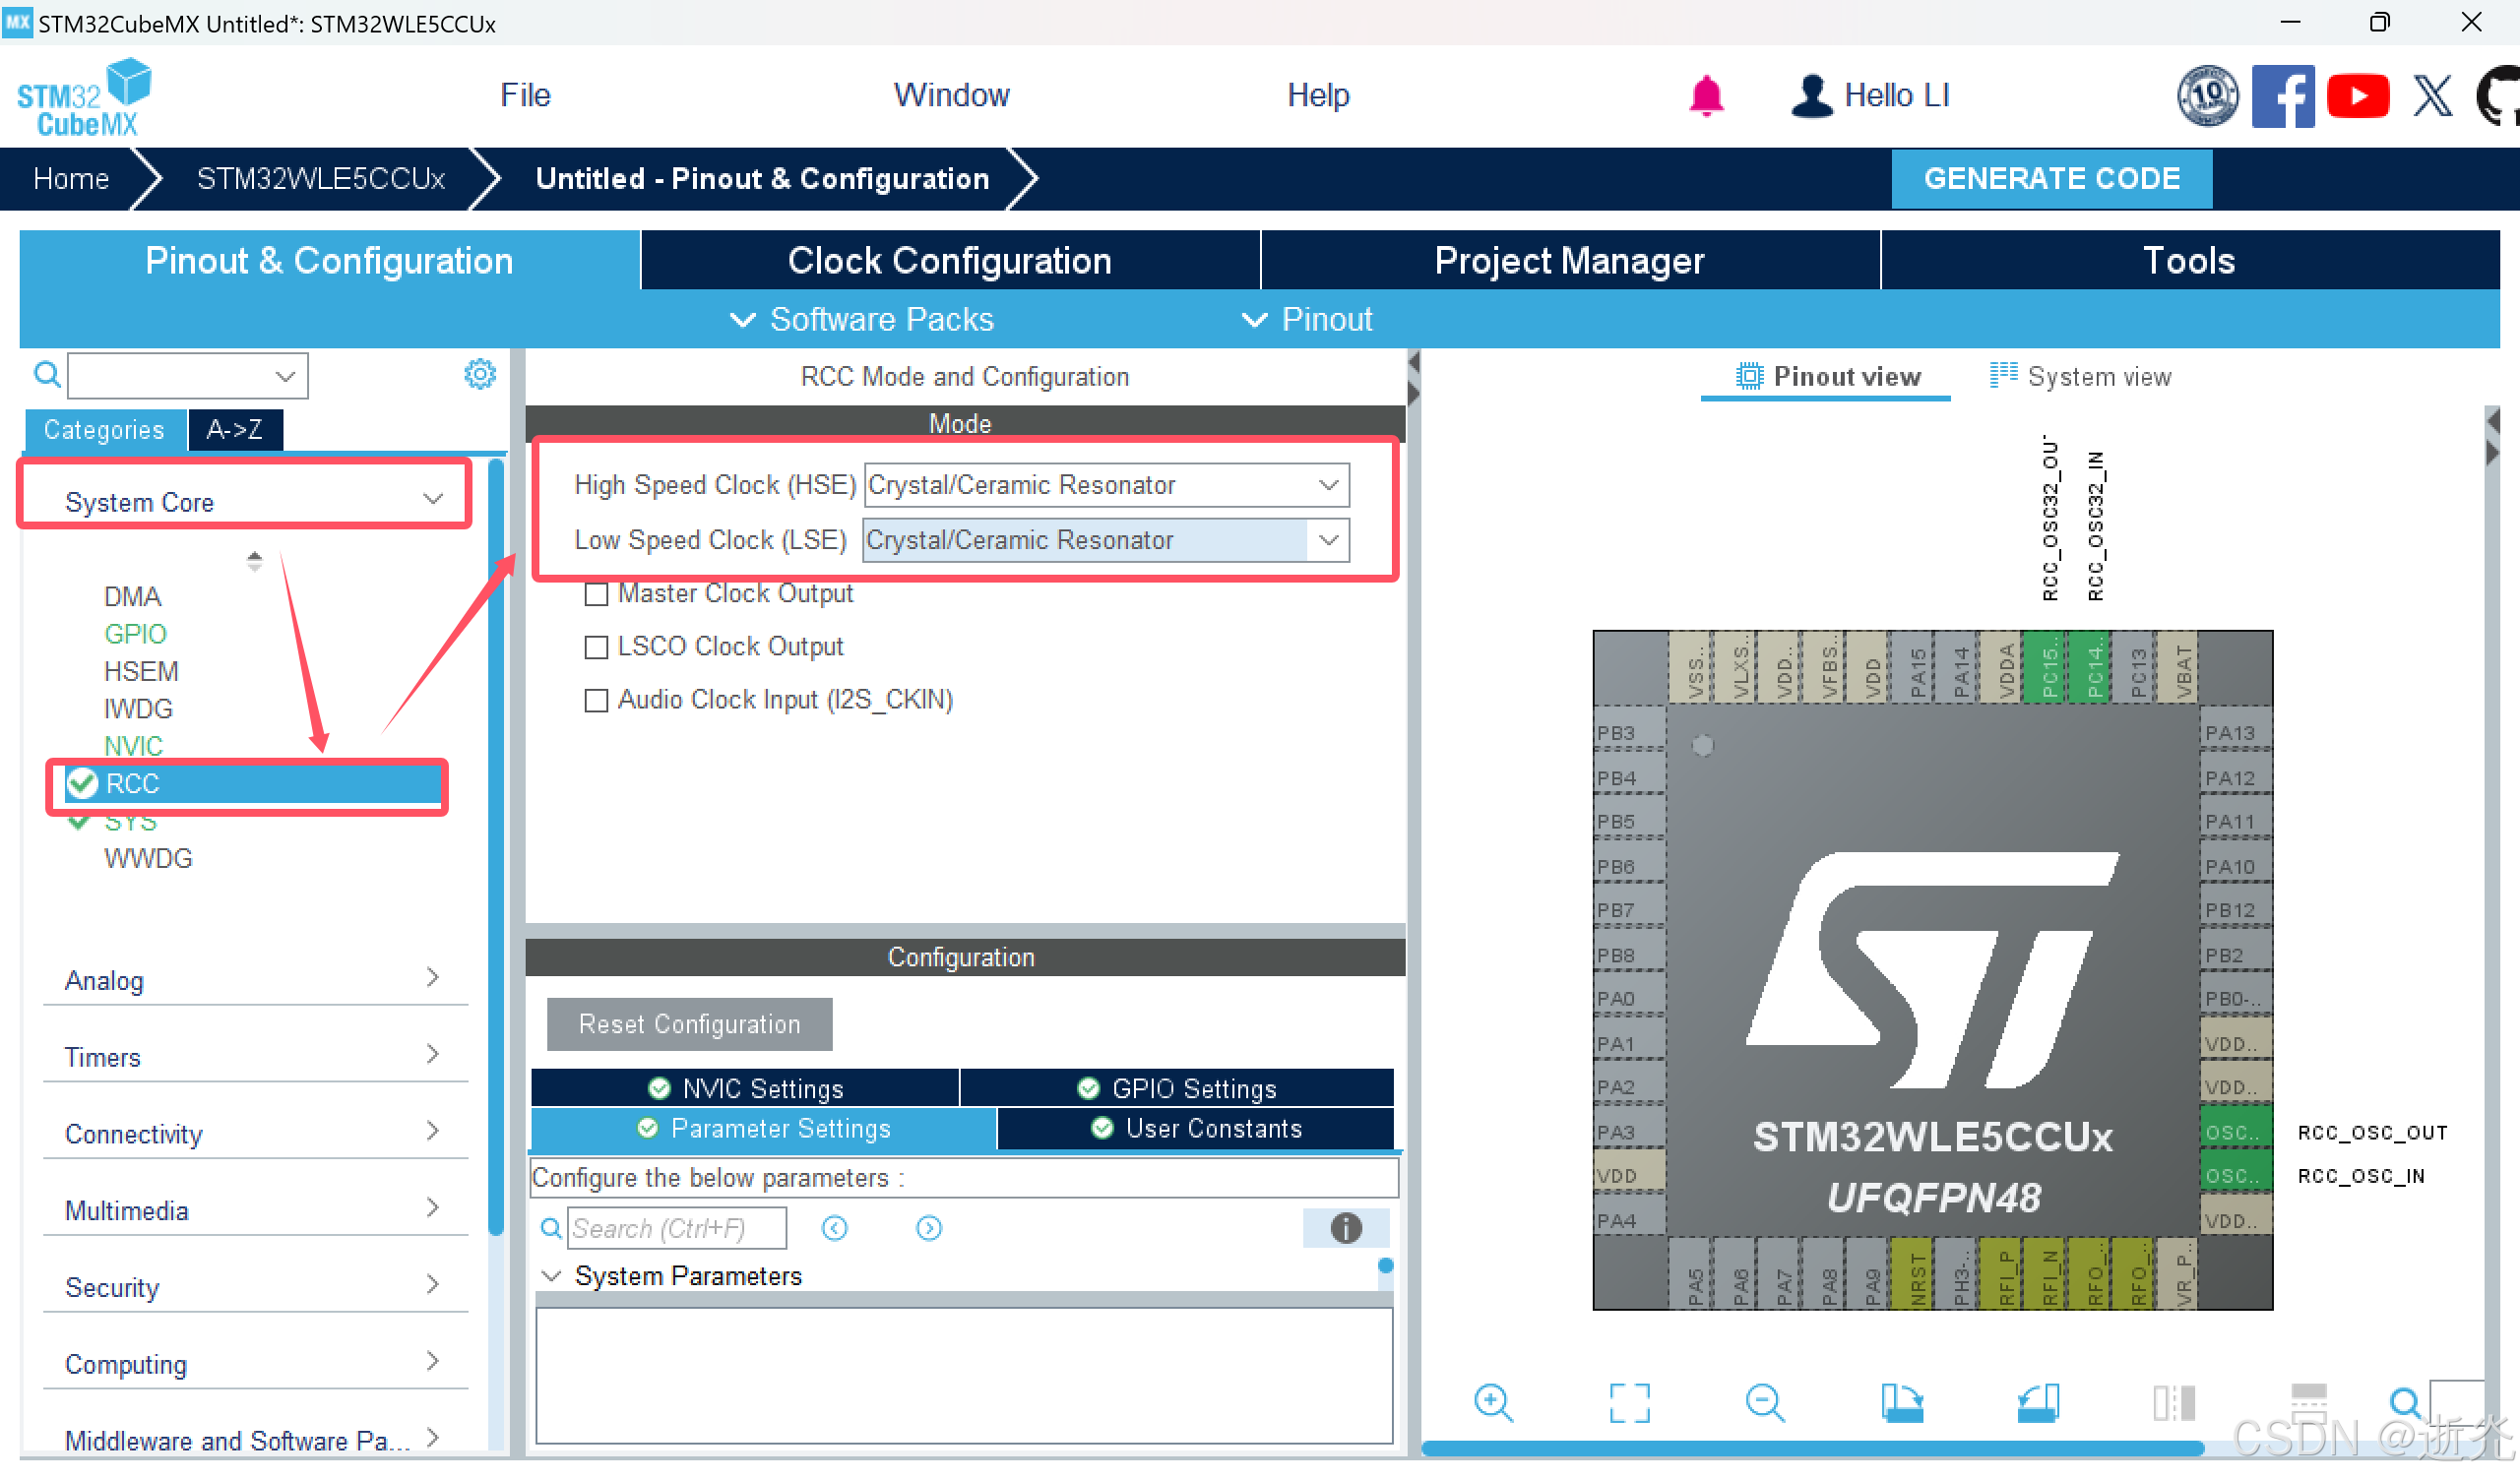Open High Speed Clock (HSE) dropdown

point(1106,485)
